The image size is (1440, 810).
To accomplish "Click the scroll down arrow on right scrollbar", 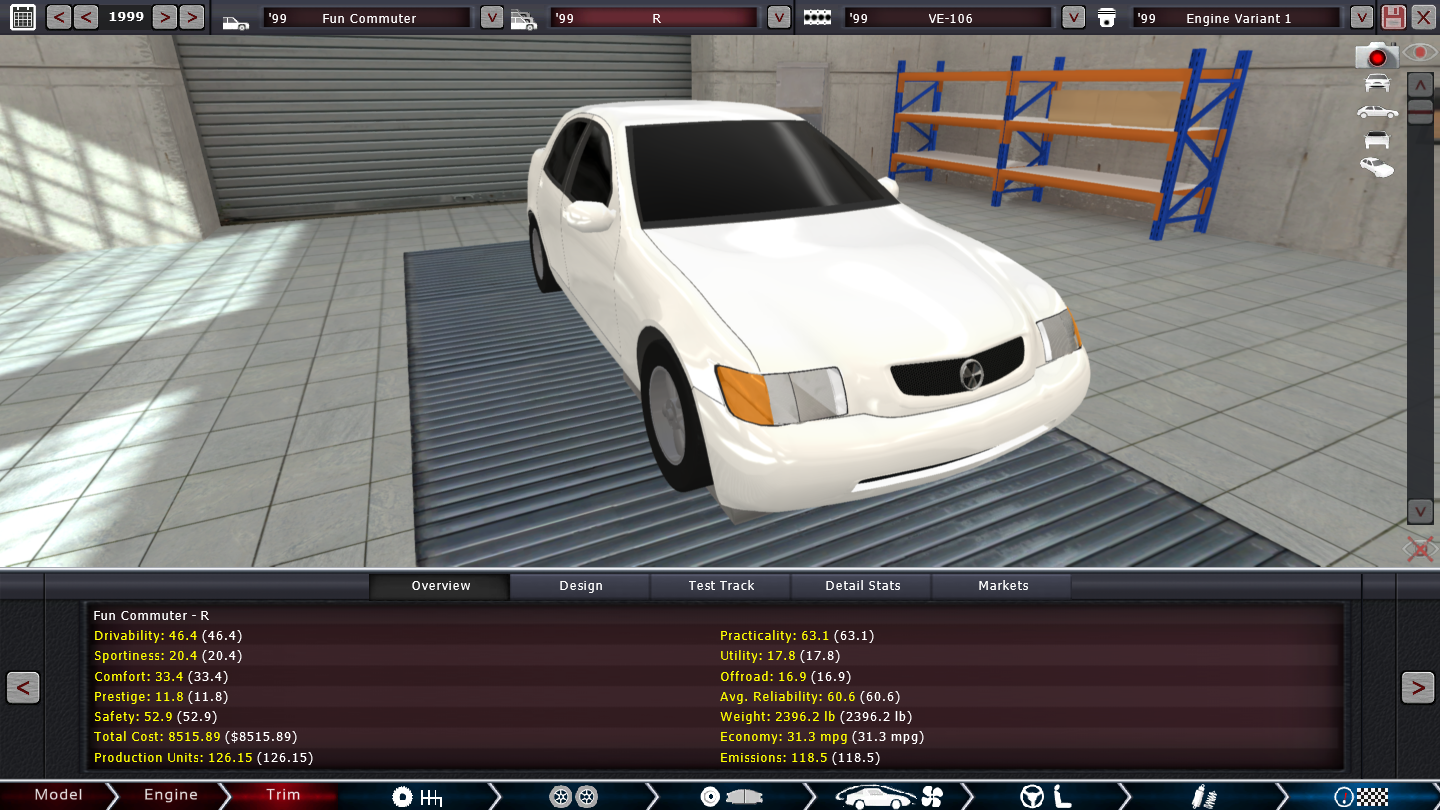I will pyautogui.click(x=1420, y=511).
